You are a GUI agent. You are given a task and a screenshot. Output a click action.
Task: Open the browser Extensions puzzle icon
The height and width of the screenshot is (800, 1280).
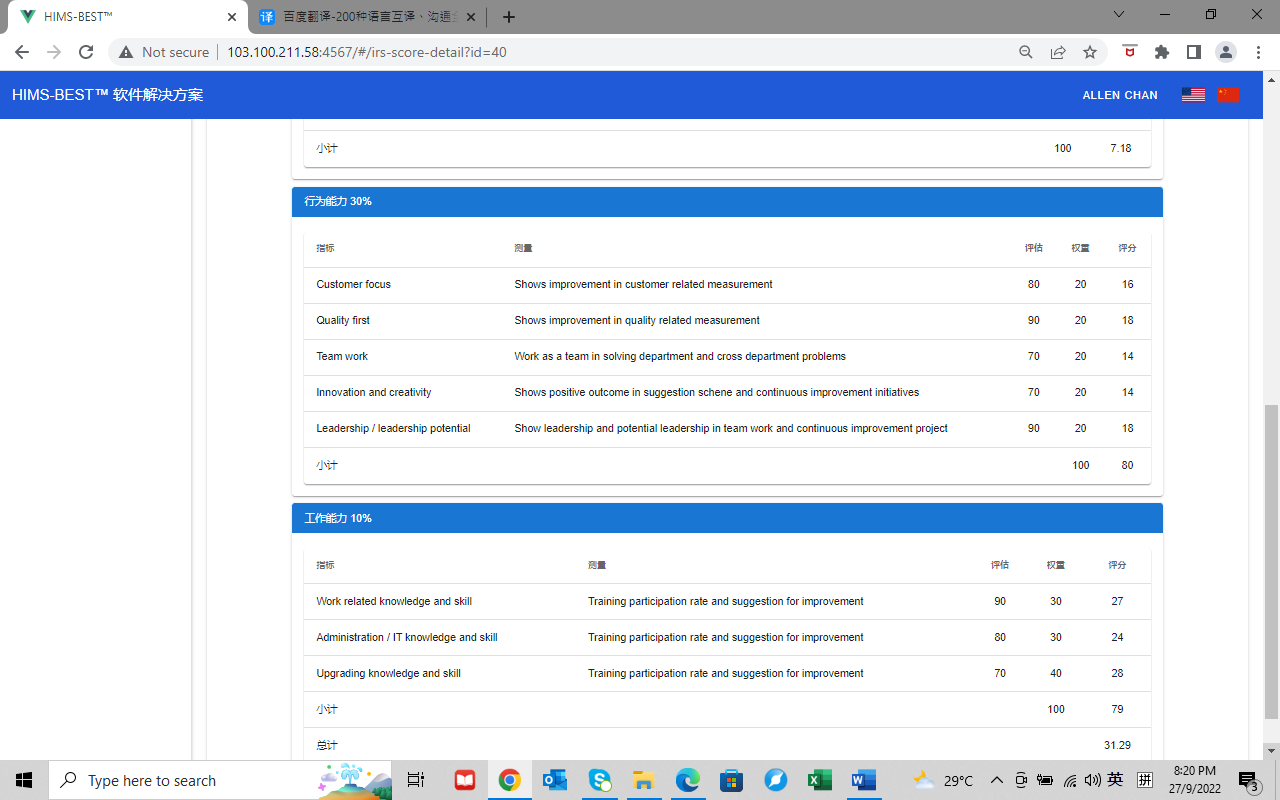click(x=1161, y=52)
